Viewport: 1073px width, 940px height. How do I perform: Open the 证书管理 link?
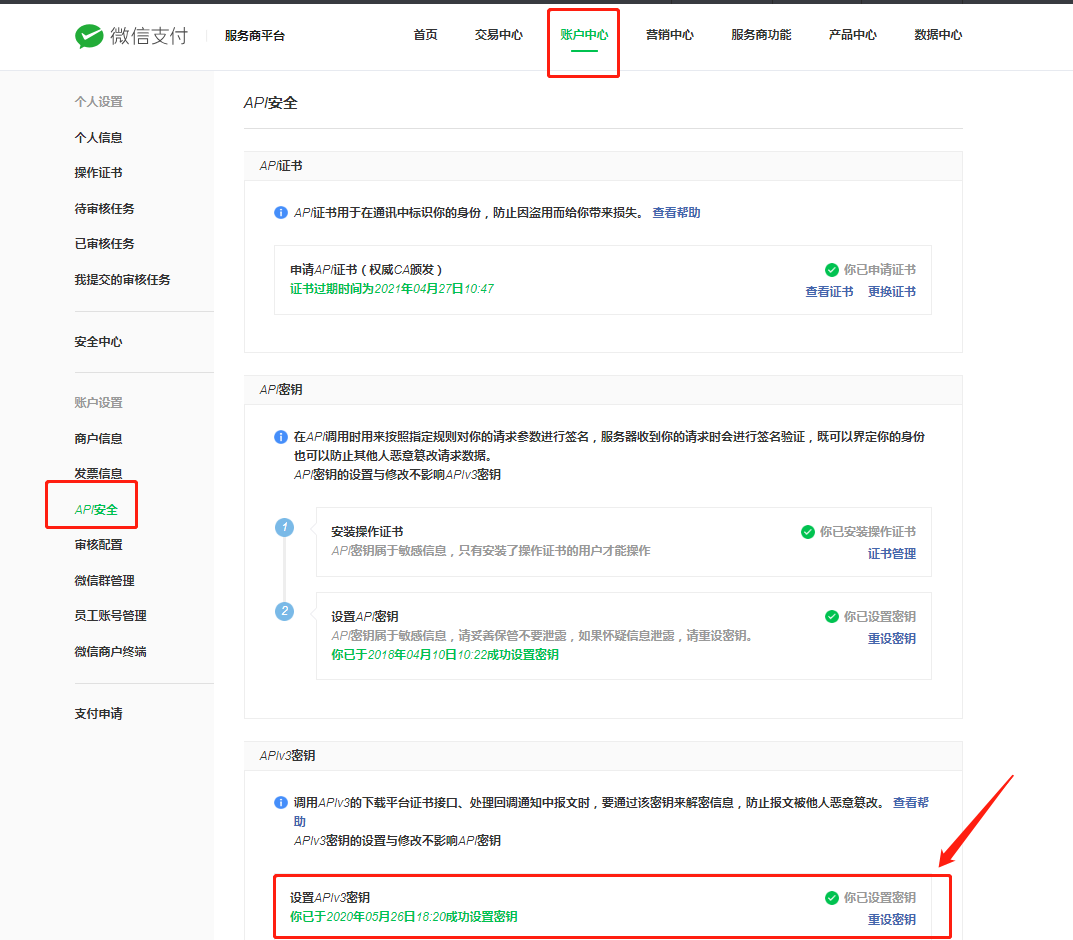892,553
